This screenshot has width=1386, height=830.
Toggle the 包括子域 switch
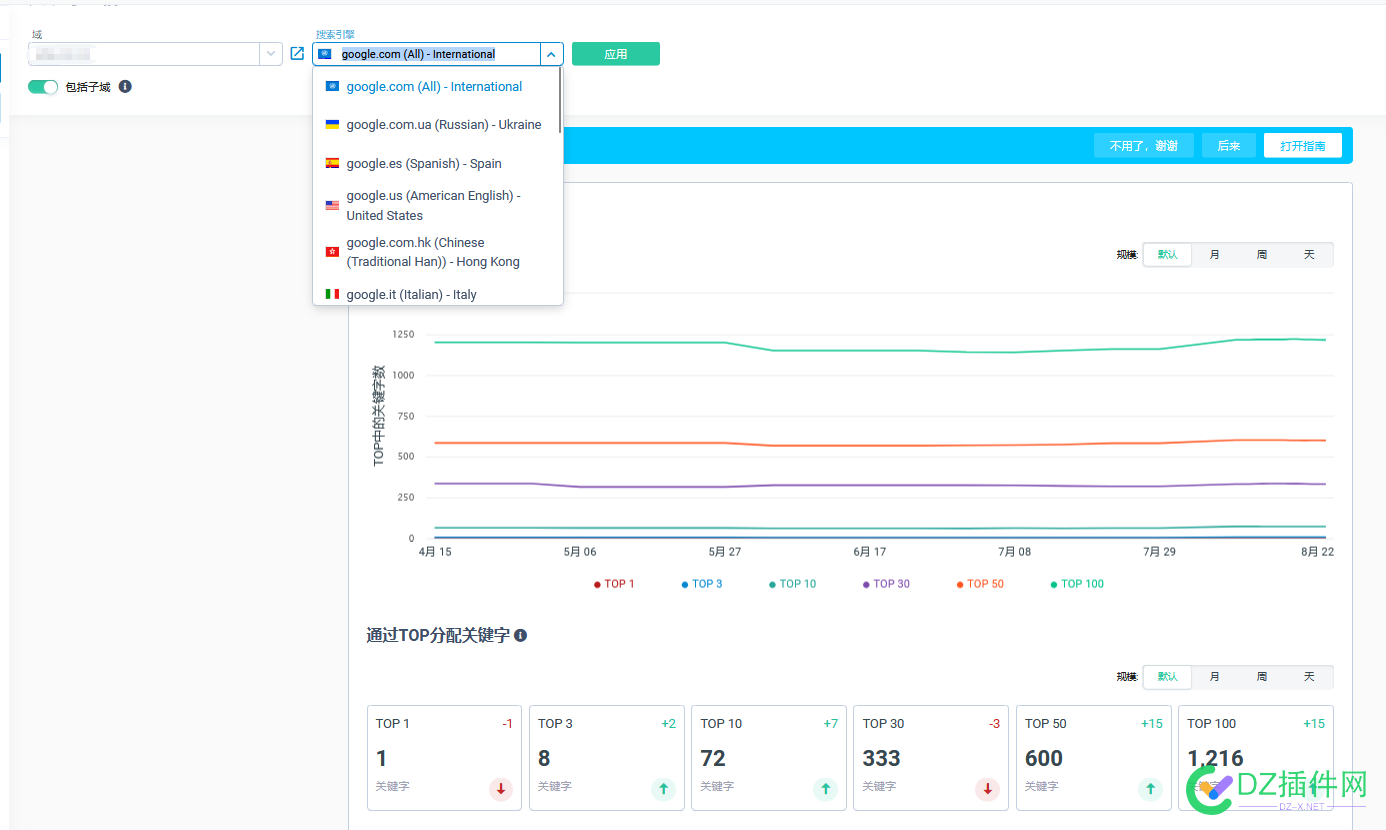click(43, 87)
